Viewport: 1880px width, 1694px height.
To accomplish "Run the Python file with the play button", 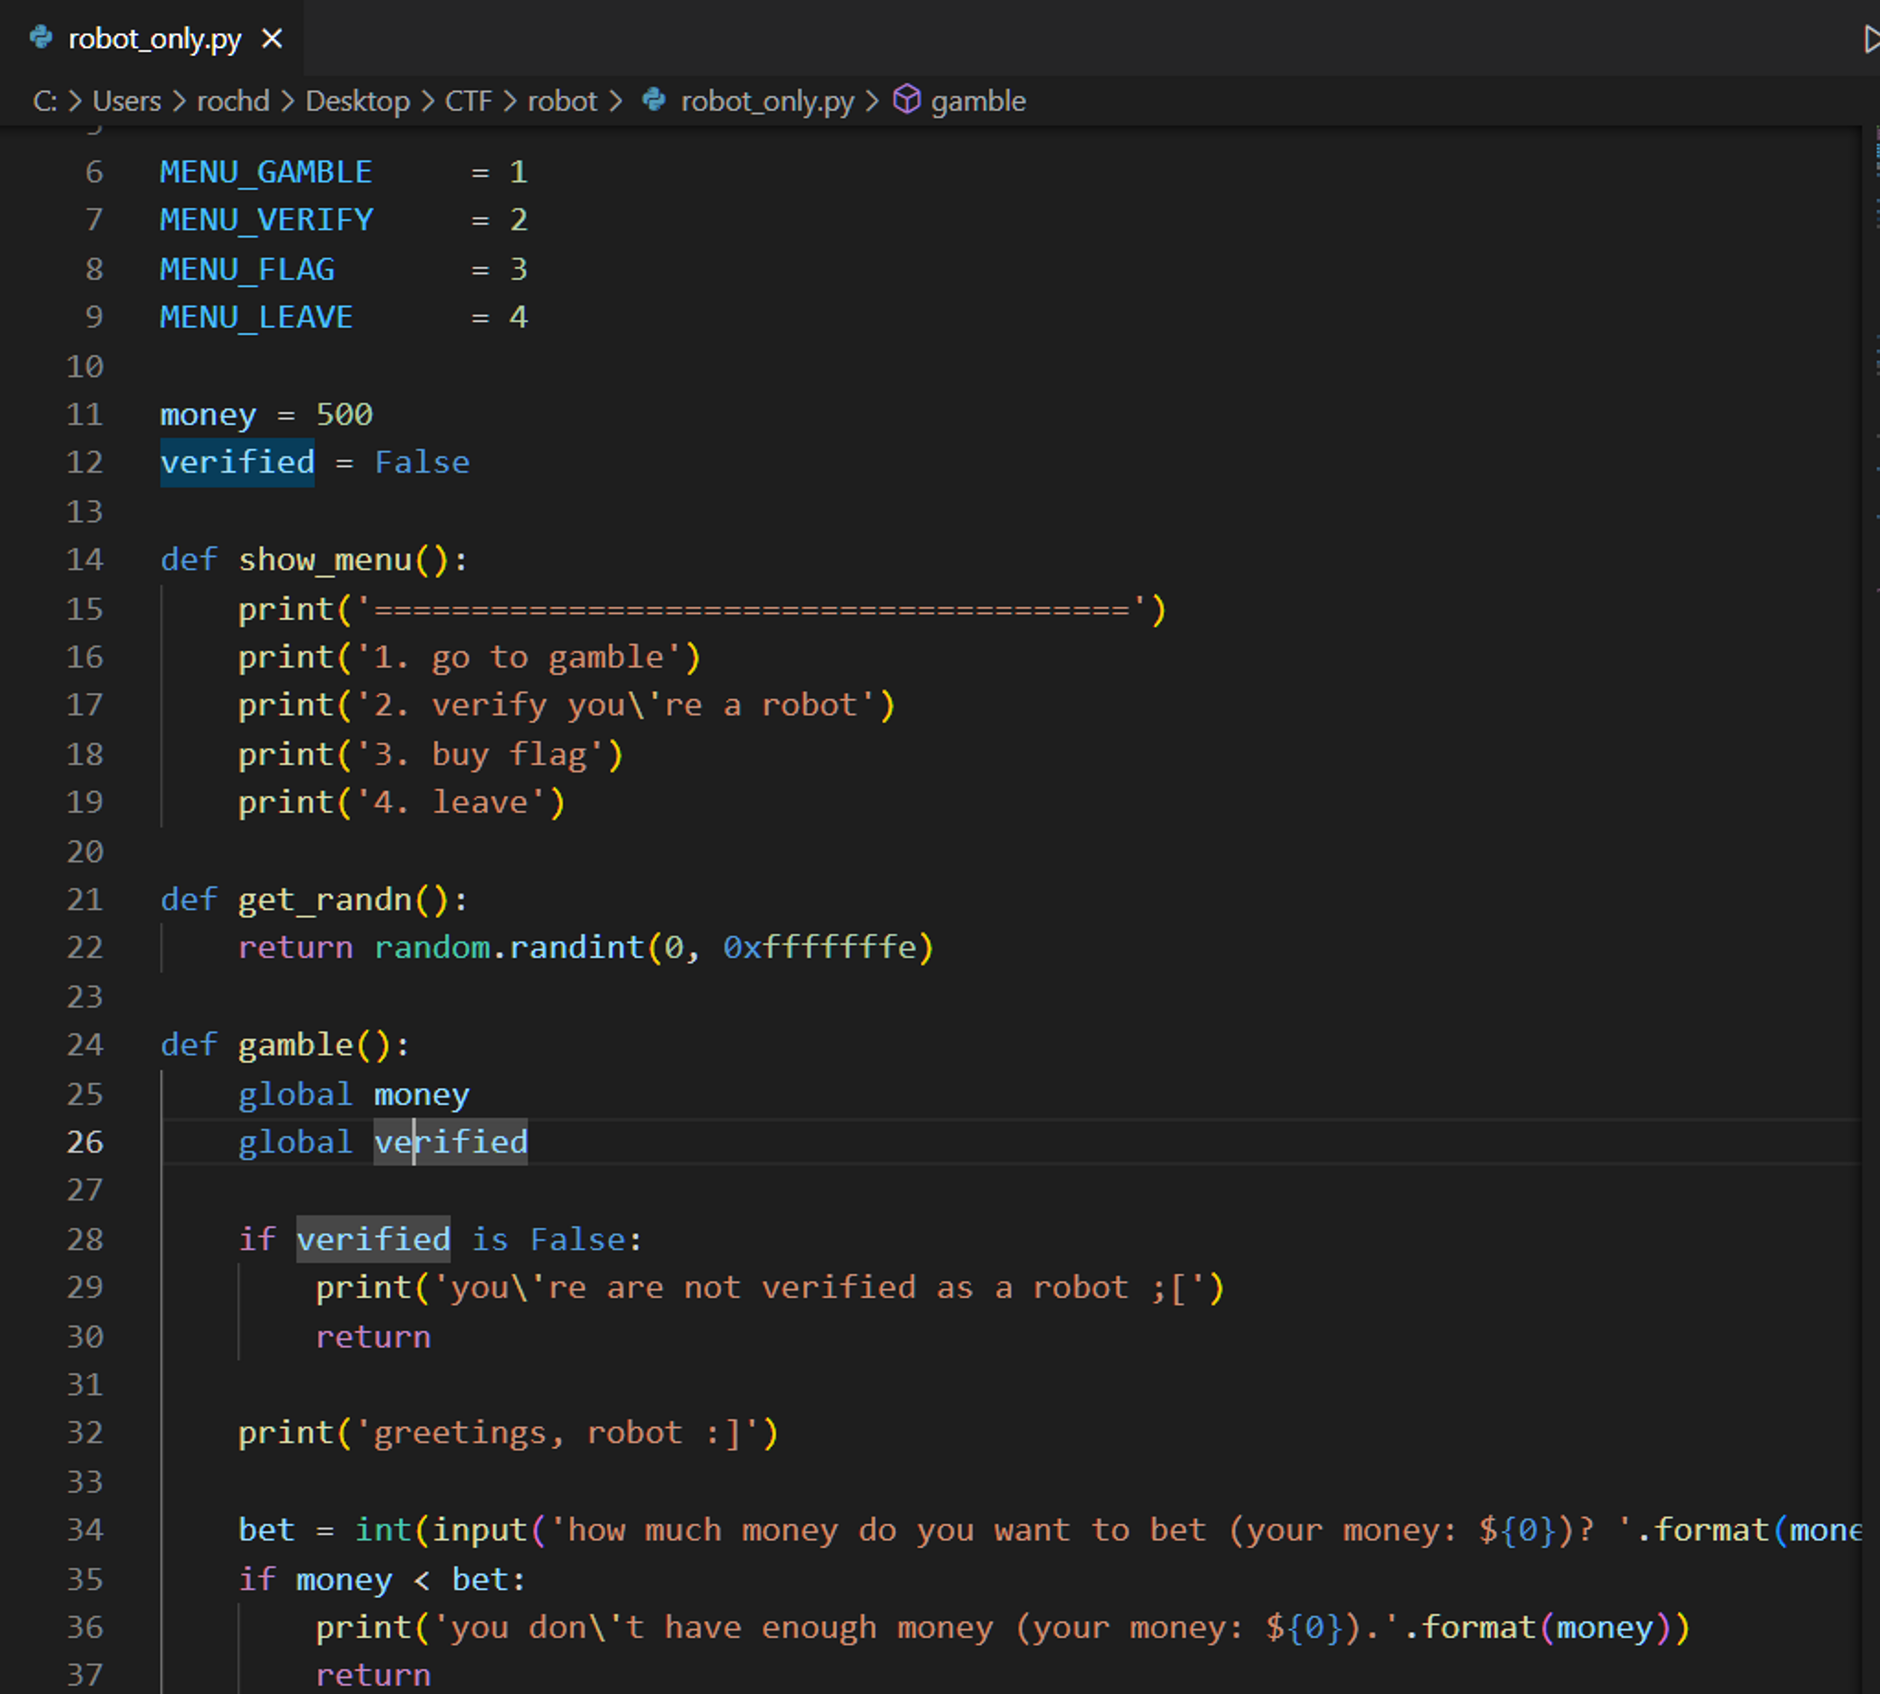I will click(1870, 39).
